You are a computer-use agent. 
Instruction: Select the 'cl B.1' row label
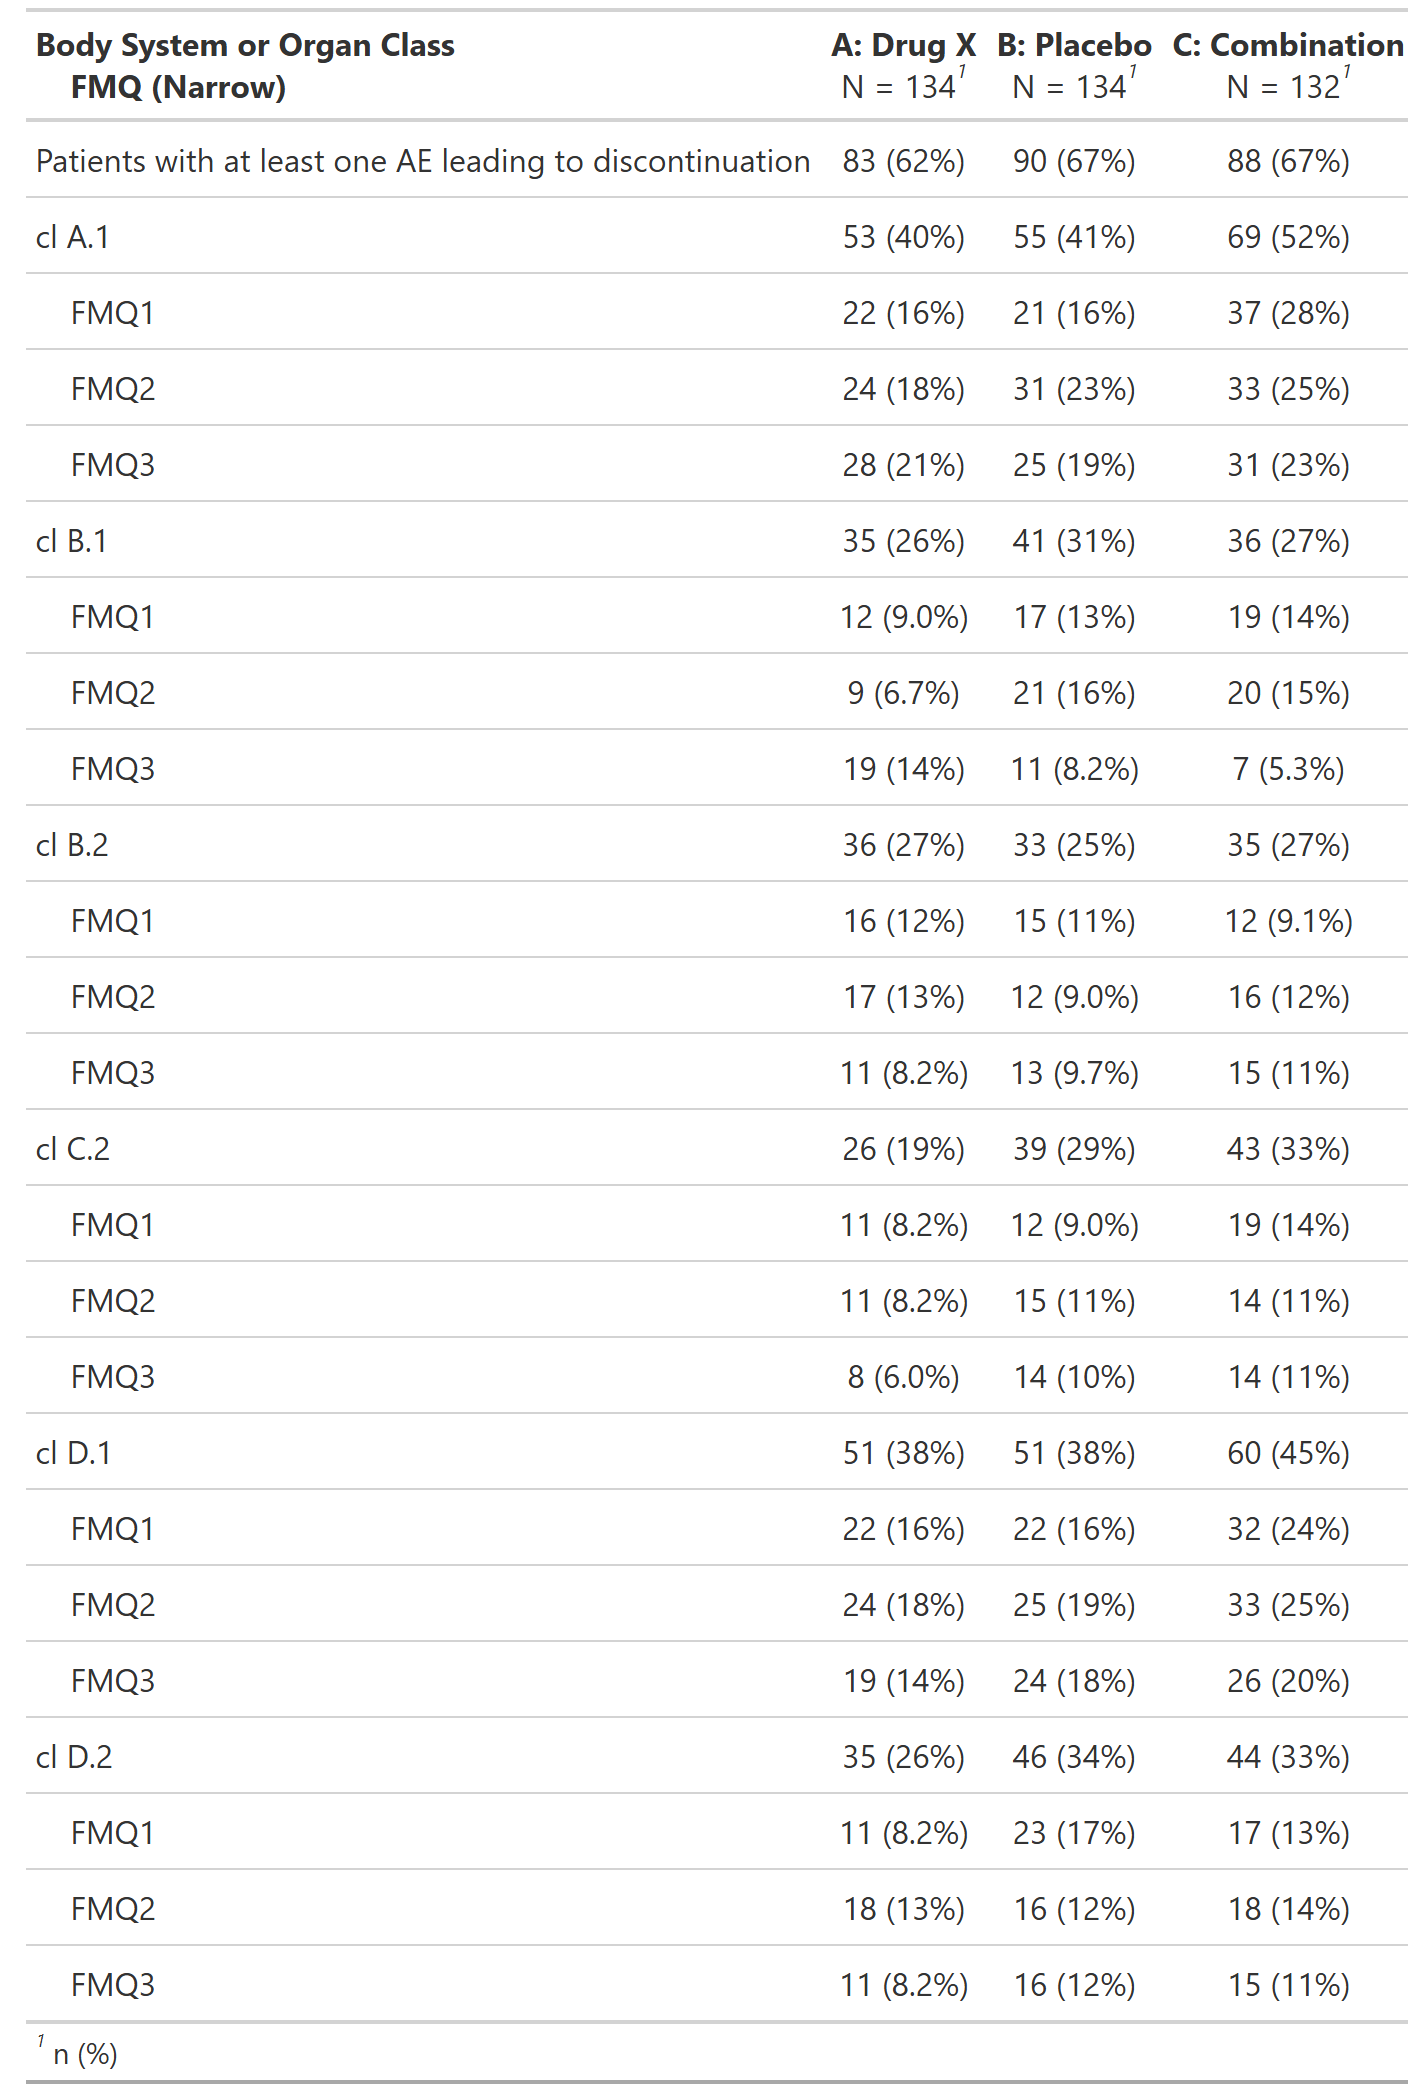coord(71,541)
